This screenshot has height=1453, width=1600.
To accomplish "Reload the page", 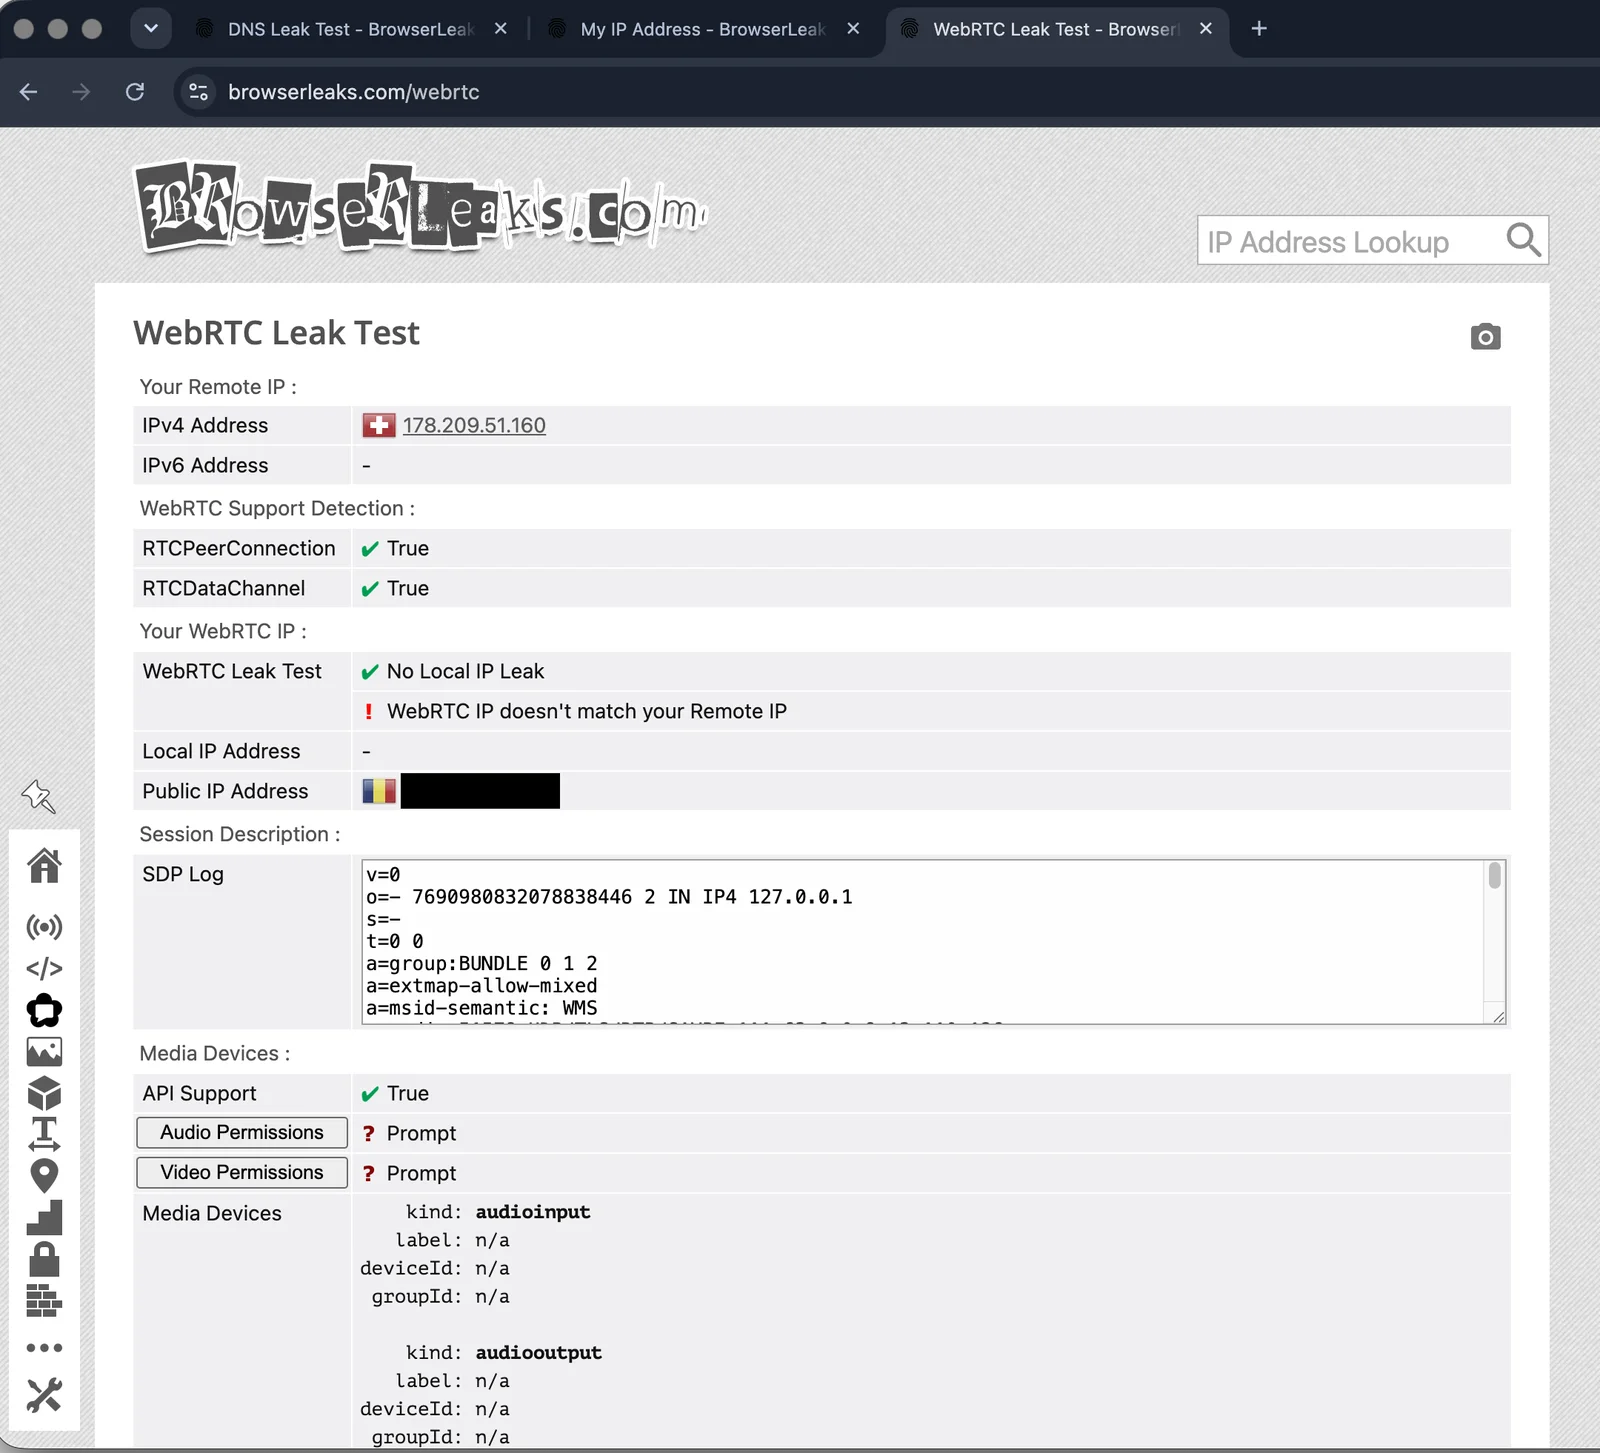I will (x=135, y=92).
